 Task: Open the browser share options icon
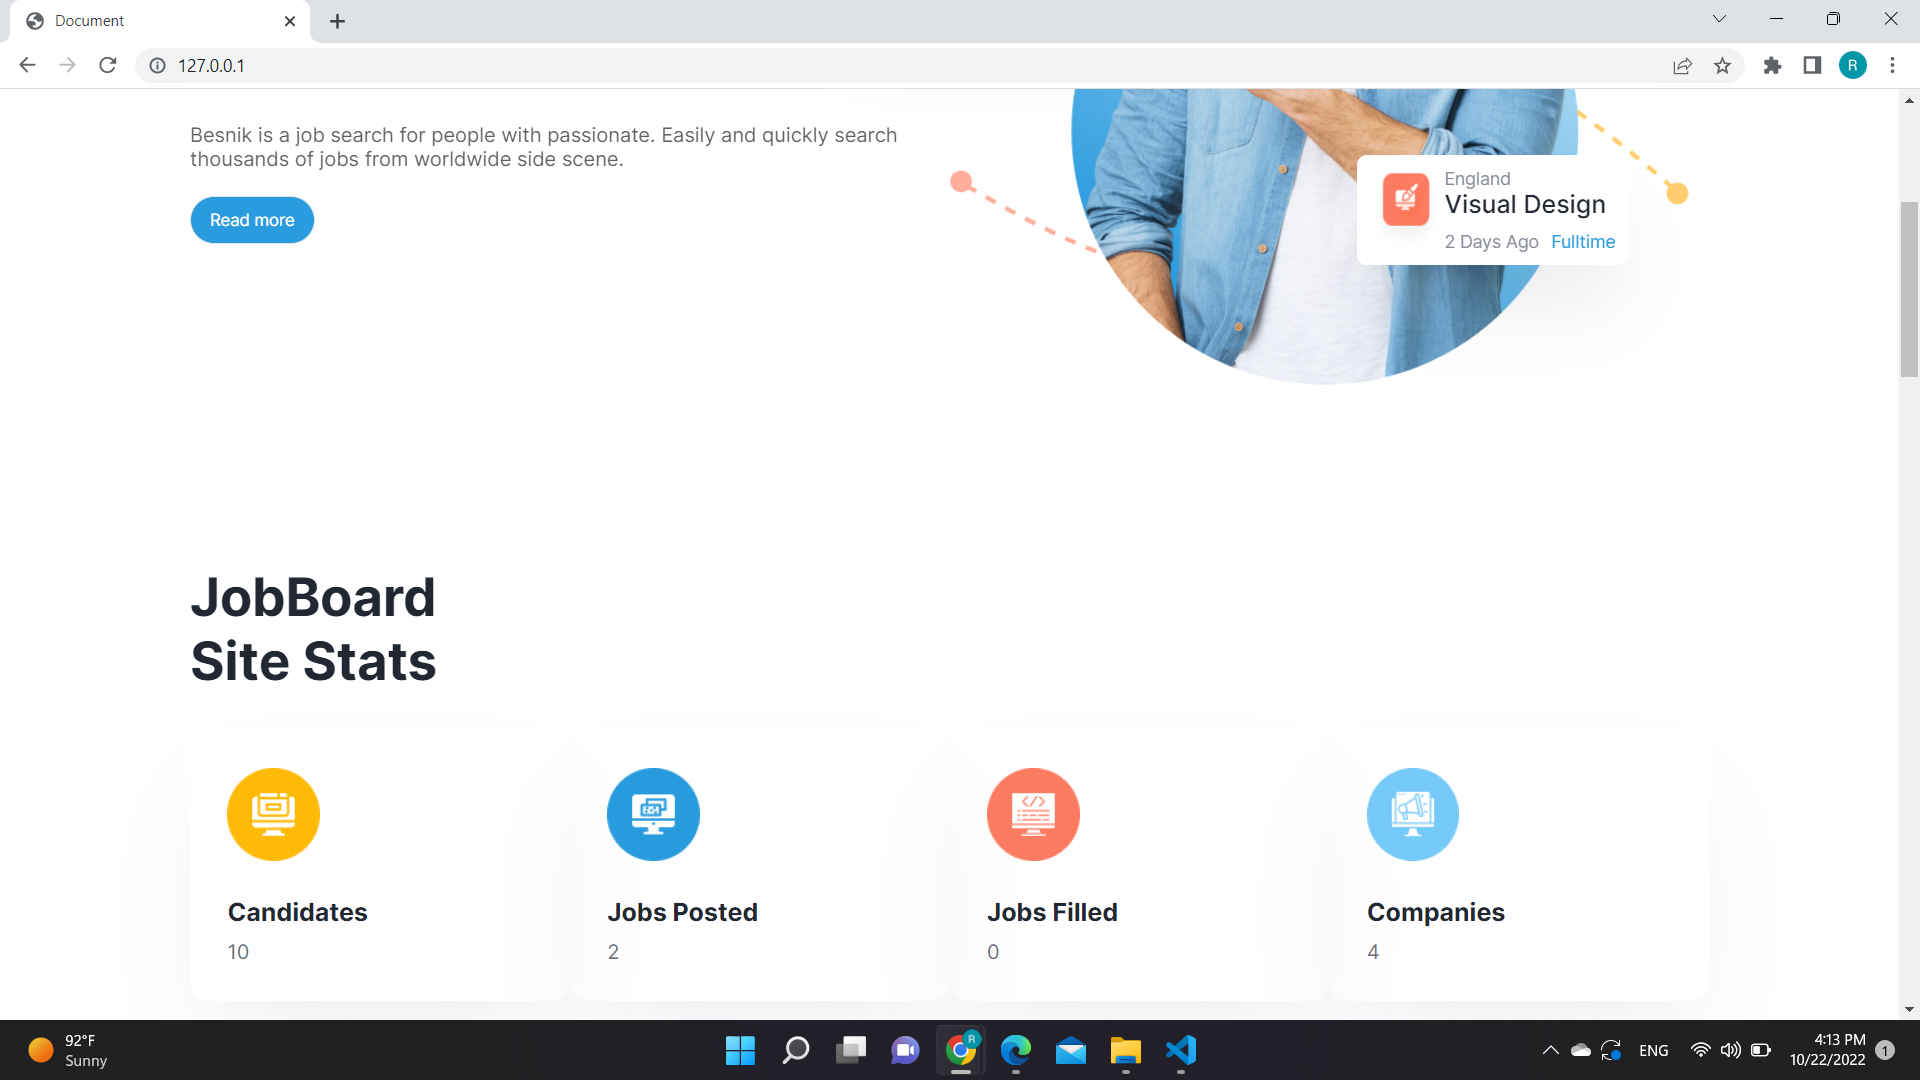tap(1683, 65)
